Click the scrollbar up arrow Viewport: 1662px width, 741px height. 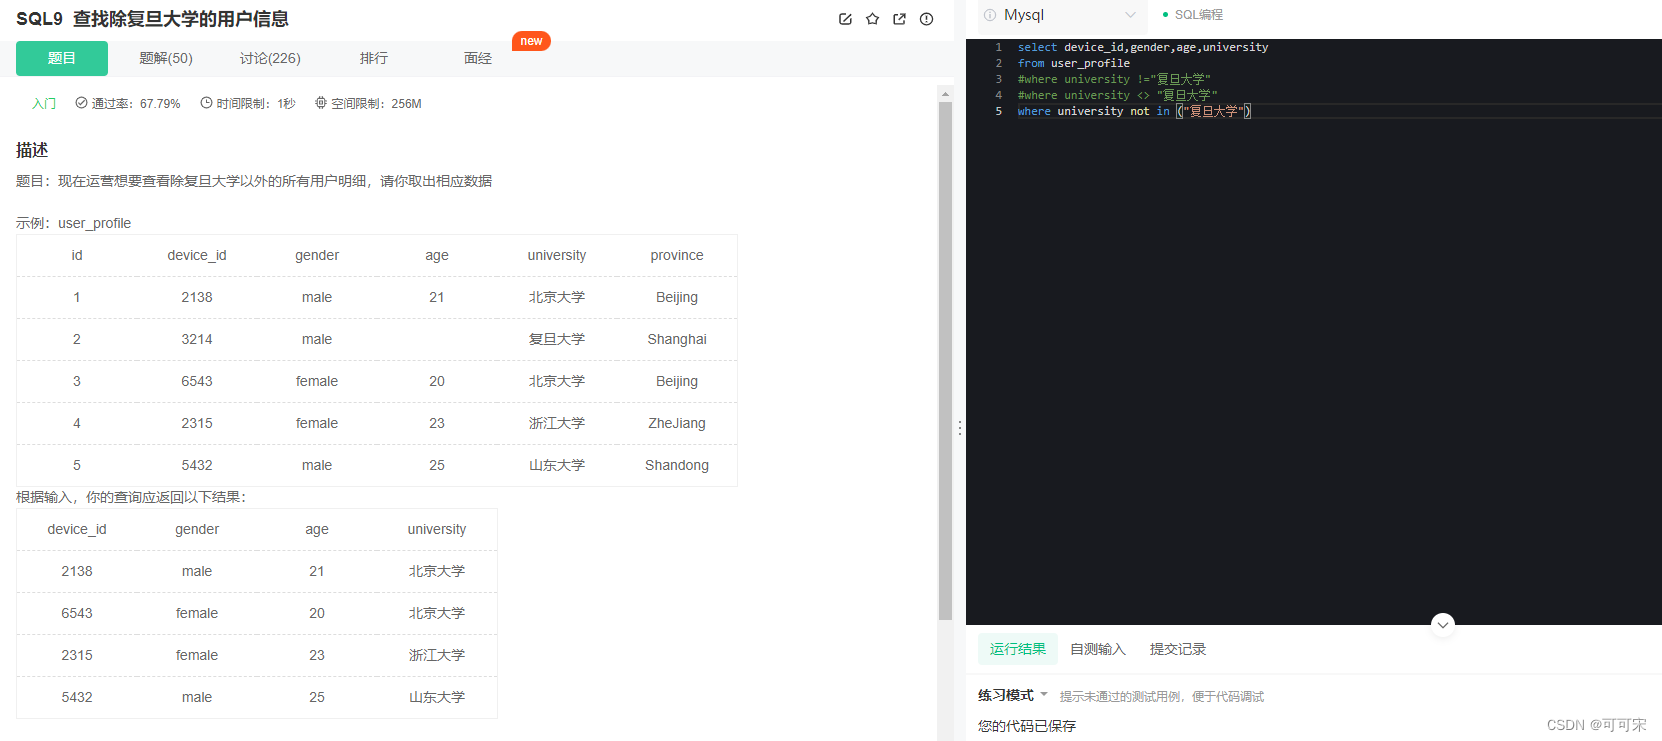(945, 94)
